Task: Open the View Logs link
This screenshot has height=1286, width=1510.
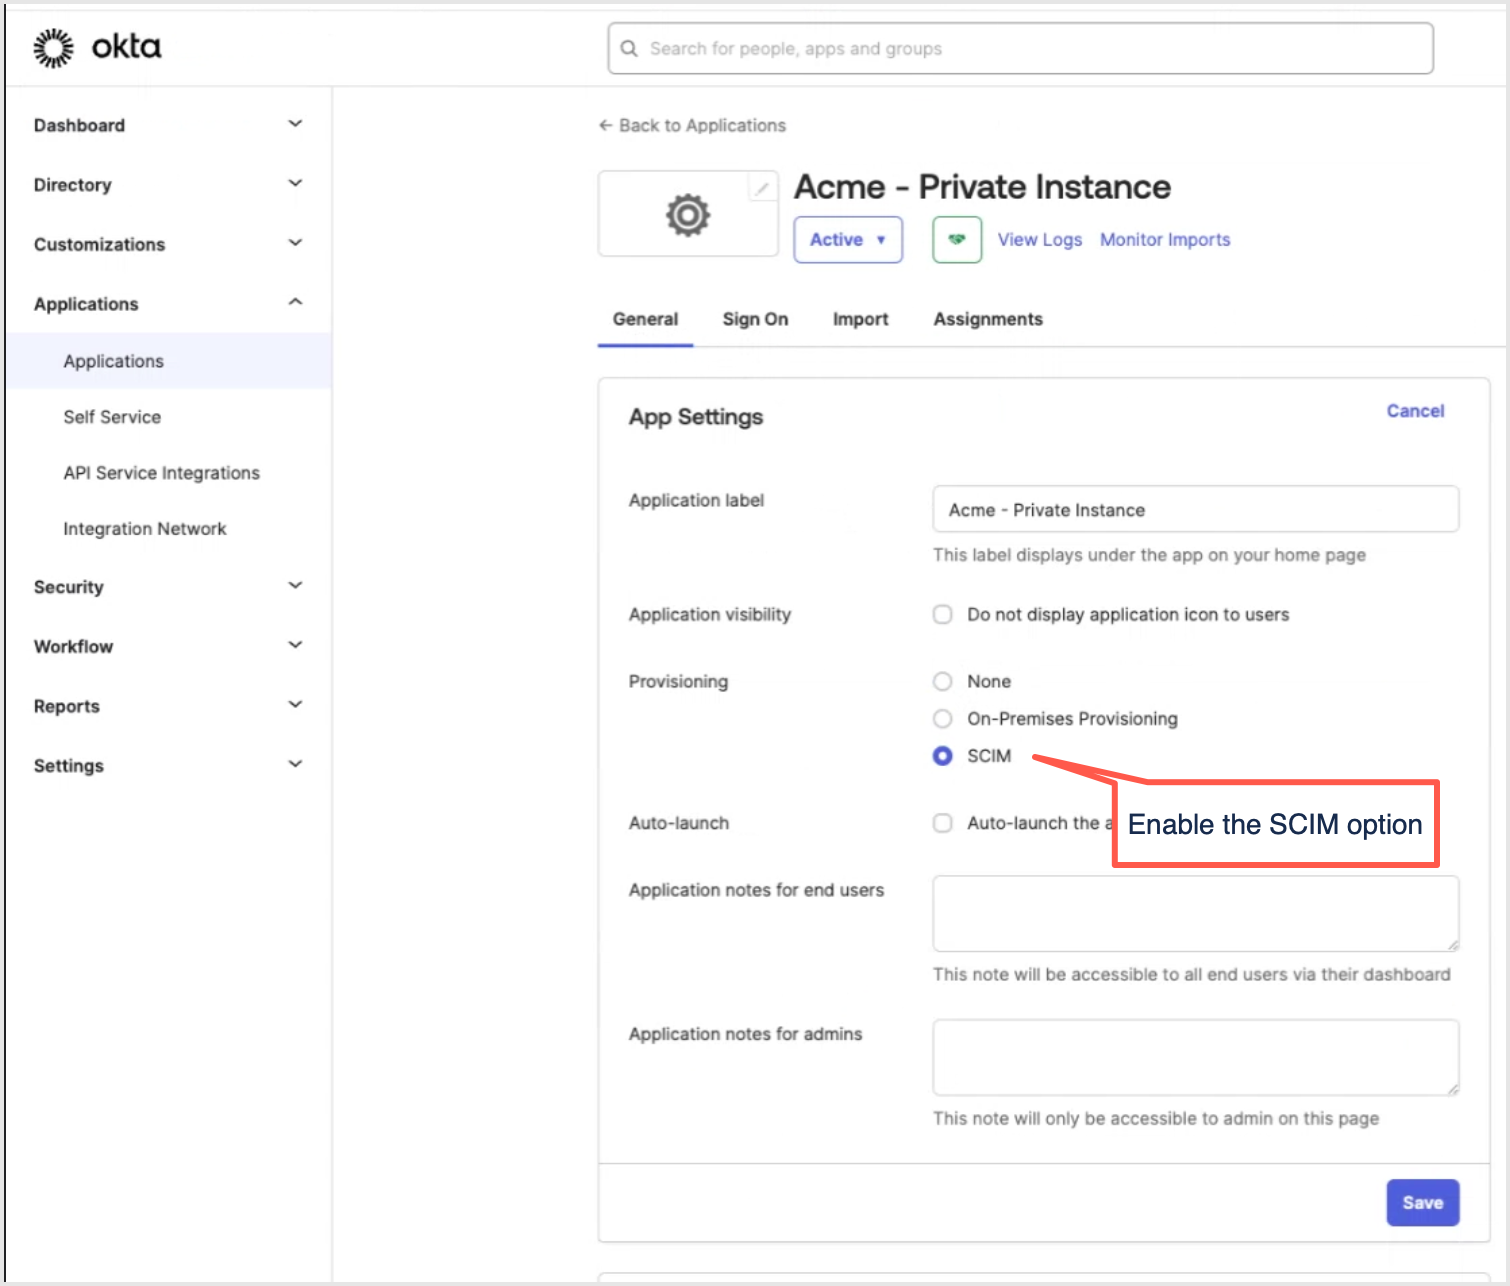Action: pos(1040,240)
